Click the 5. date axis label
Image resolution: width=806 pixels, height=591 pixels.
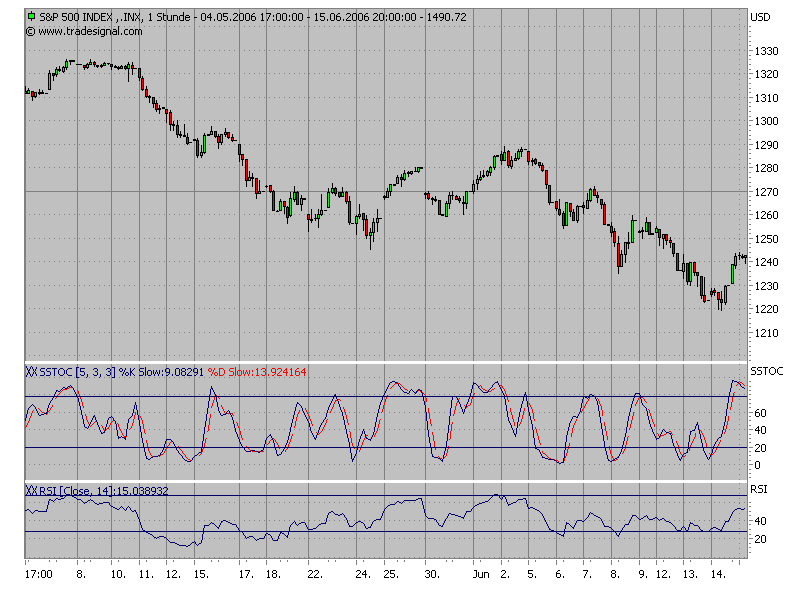(532, 574)
